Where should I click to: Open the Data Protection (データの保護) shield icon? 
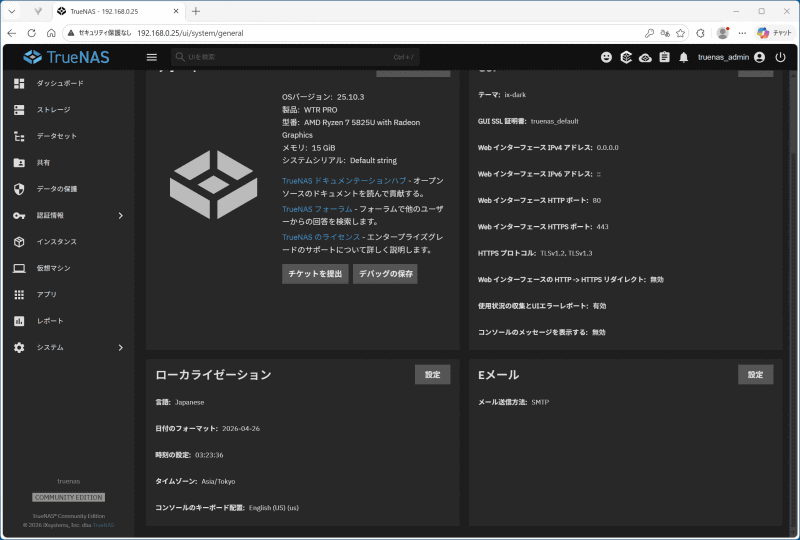point(19,189)
